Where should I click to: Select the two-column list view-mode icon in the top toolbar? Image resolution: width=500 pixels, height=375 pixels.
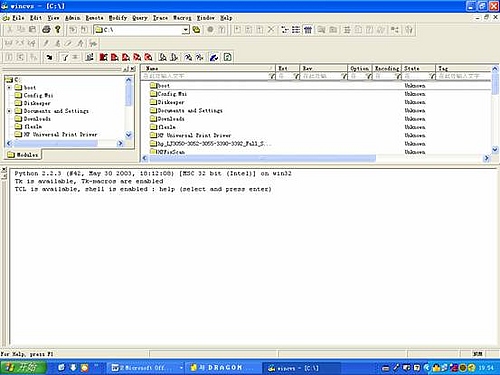point(296,30)
